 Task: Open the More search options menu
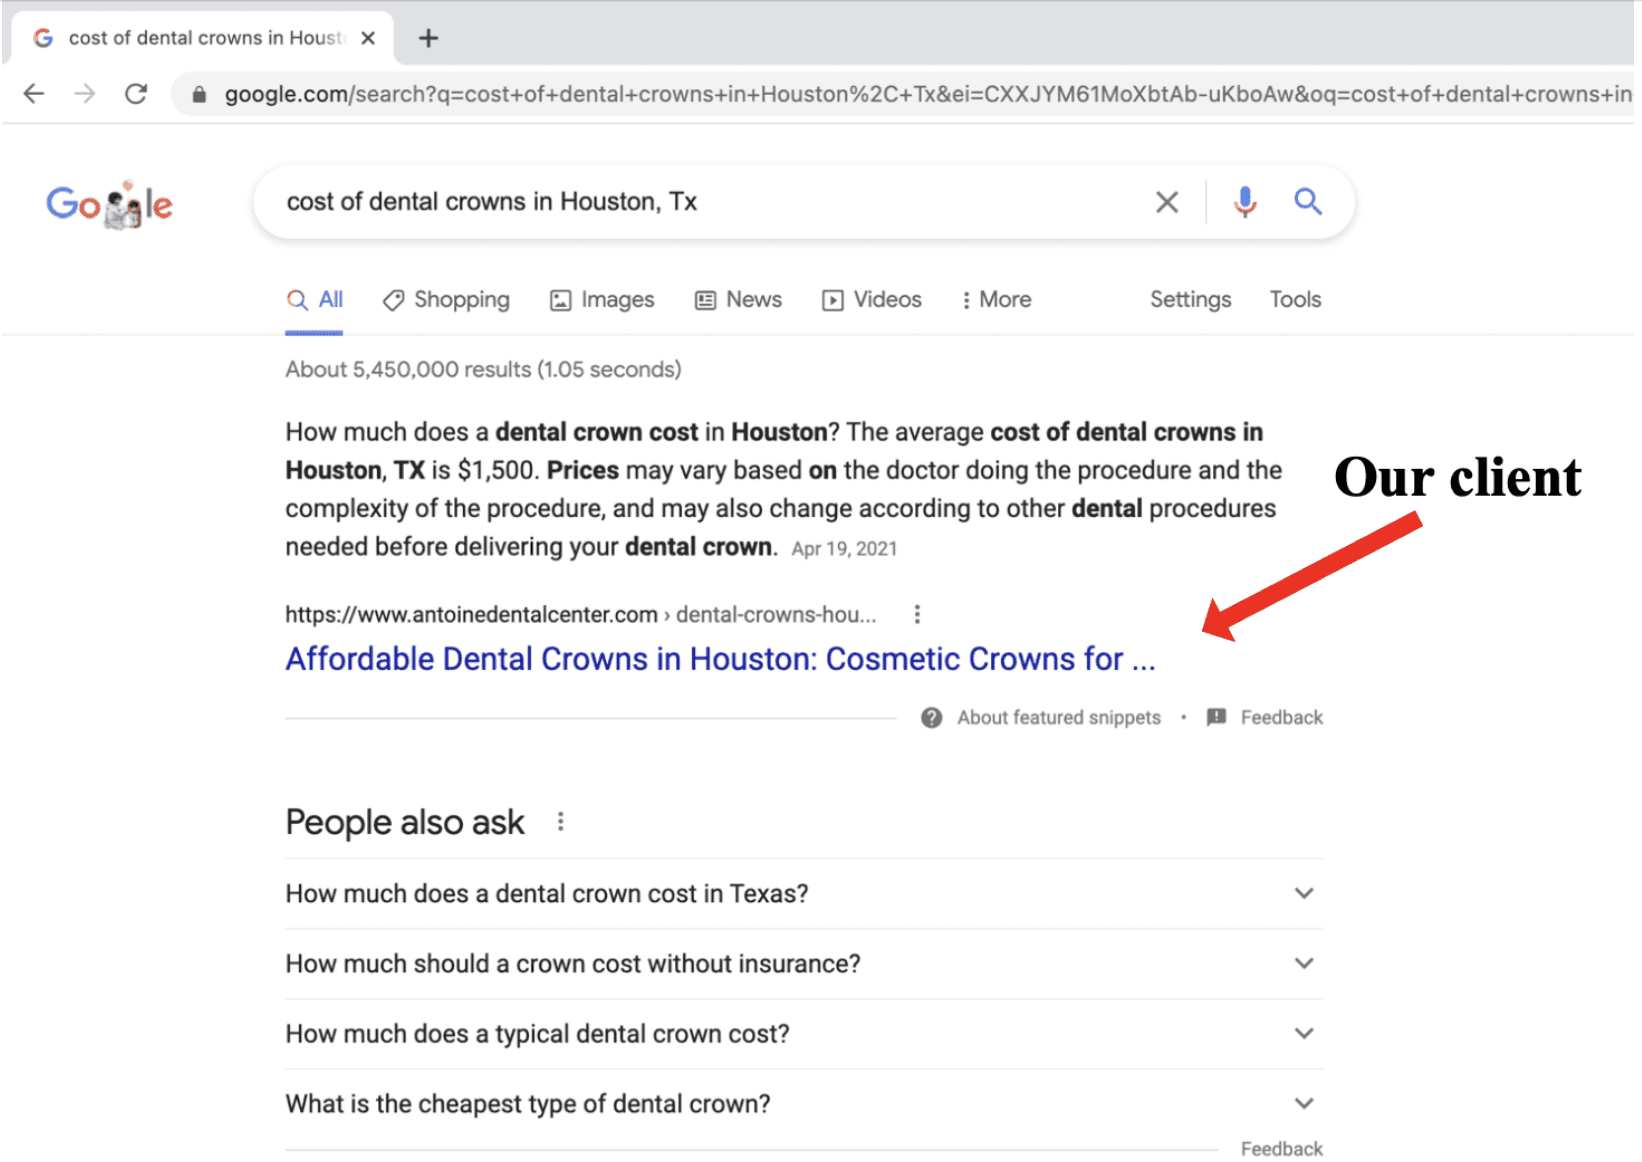(x=996, y=300)
